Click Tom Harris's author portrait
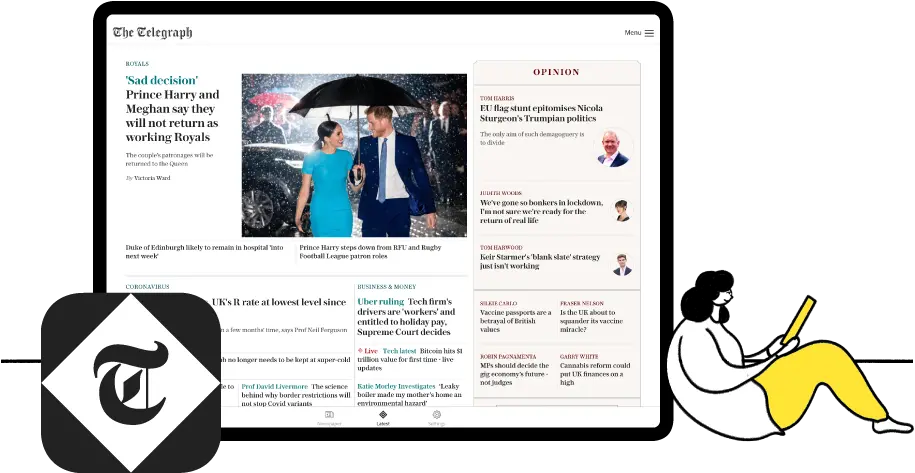915x473 pixels. (x=613, y=148)
